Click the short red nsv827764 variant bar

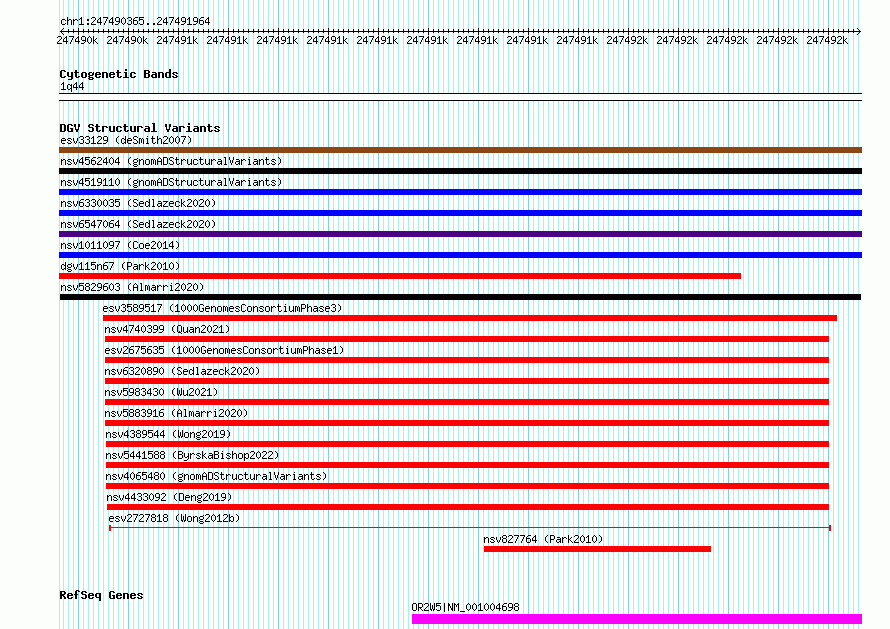click(x=597, y=549)
